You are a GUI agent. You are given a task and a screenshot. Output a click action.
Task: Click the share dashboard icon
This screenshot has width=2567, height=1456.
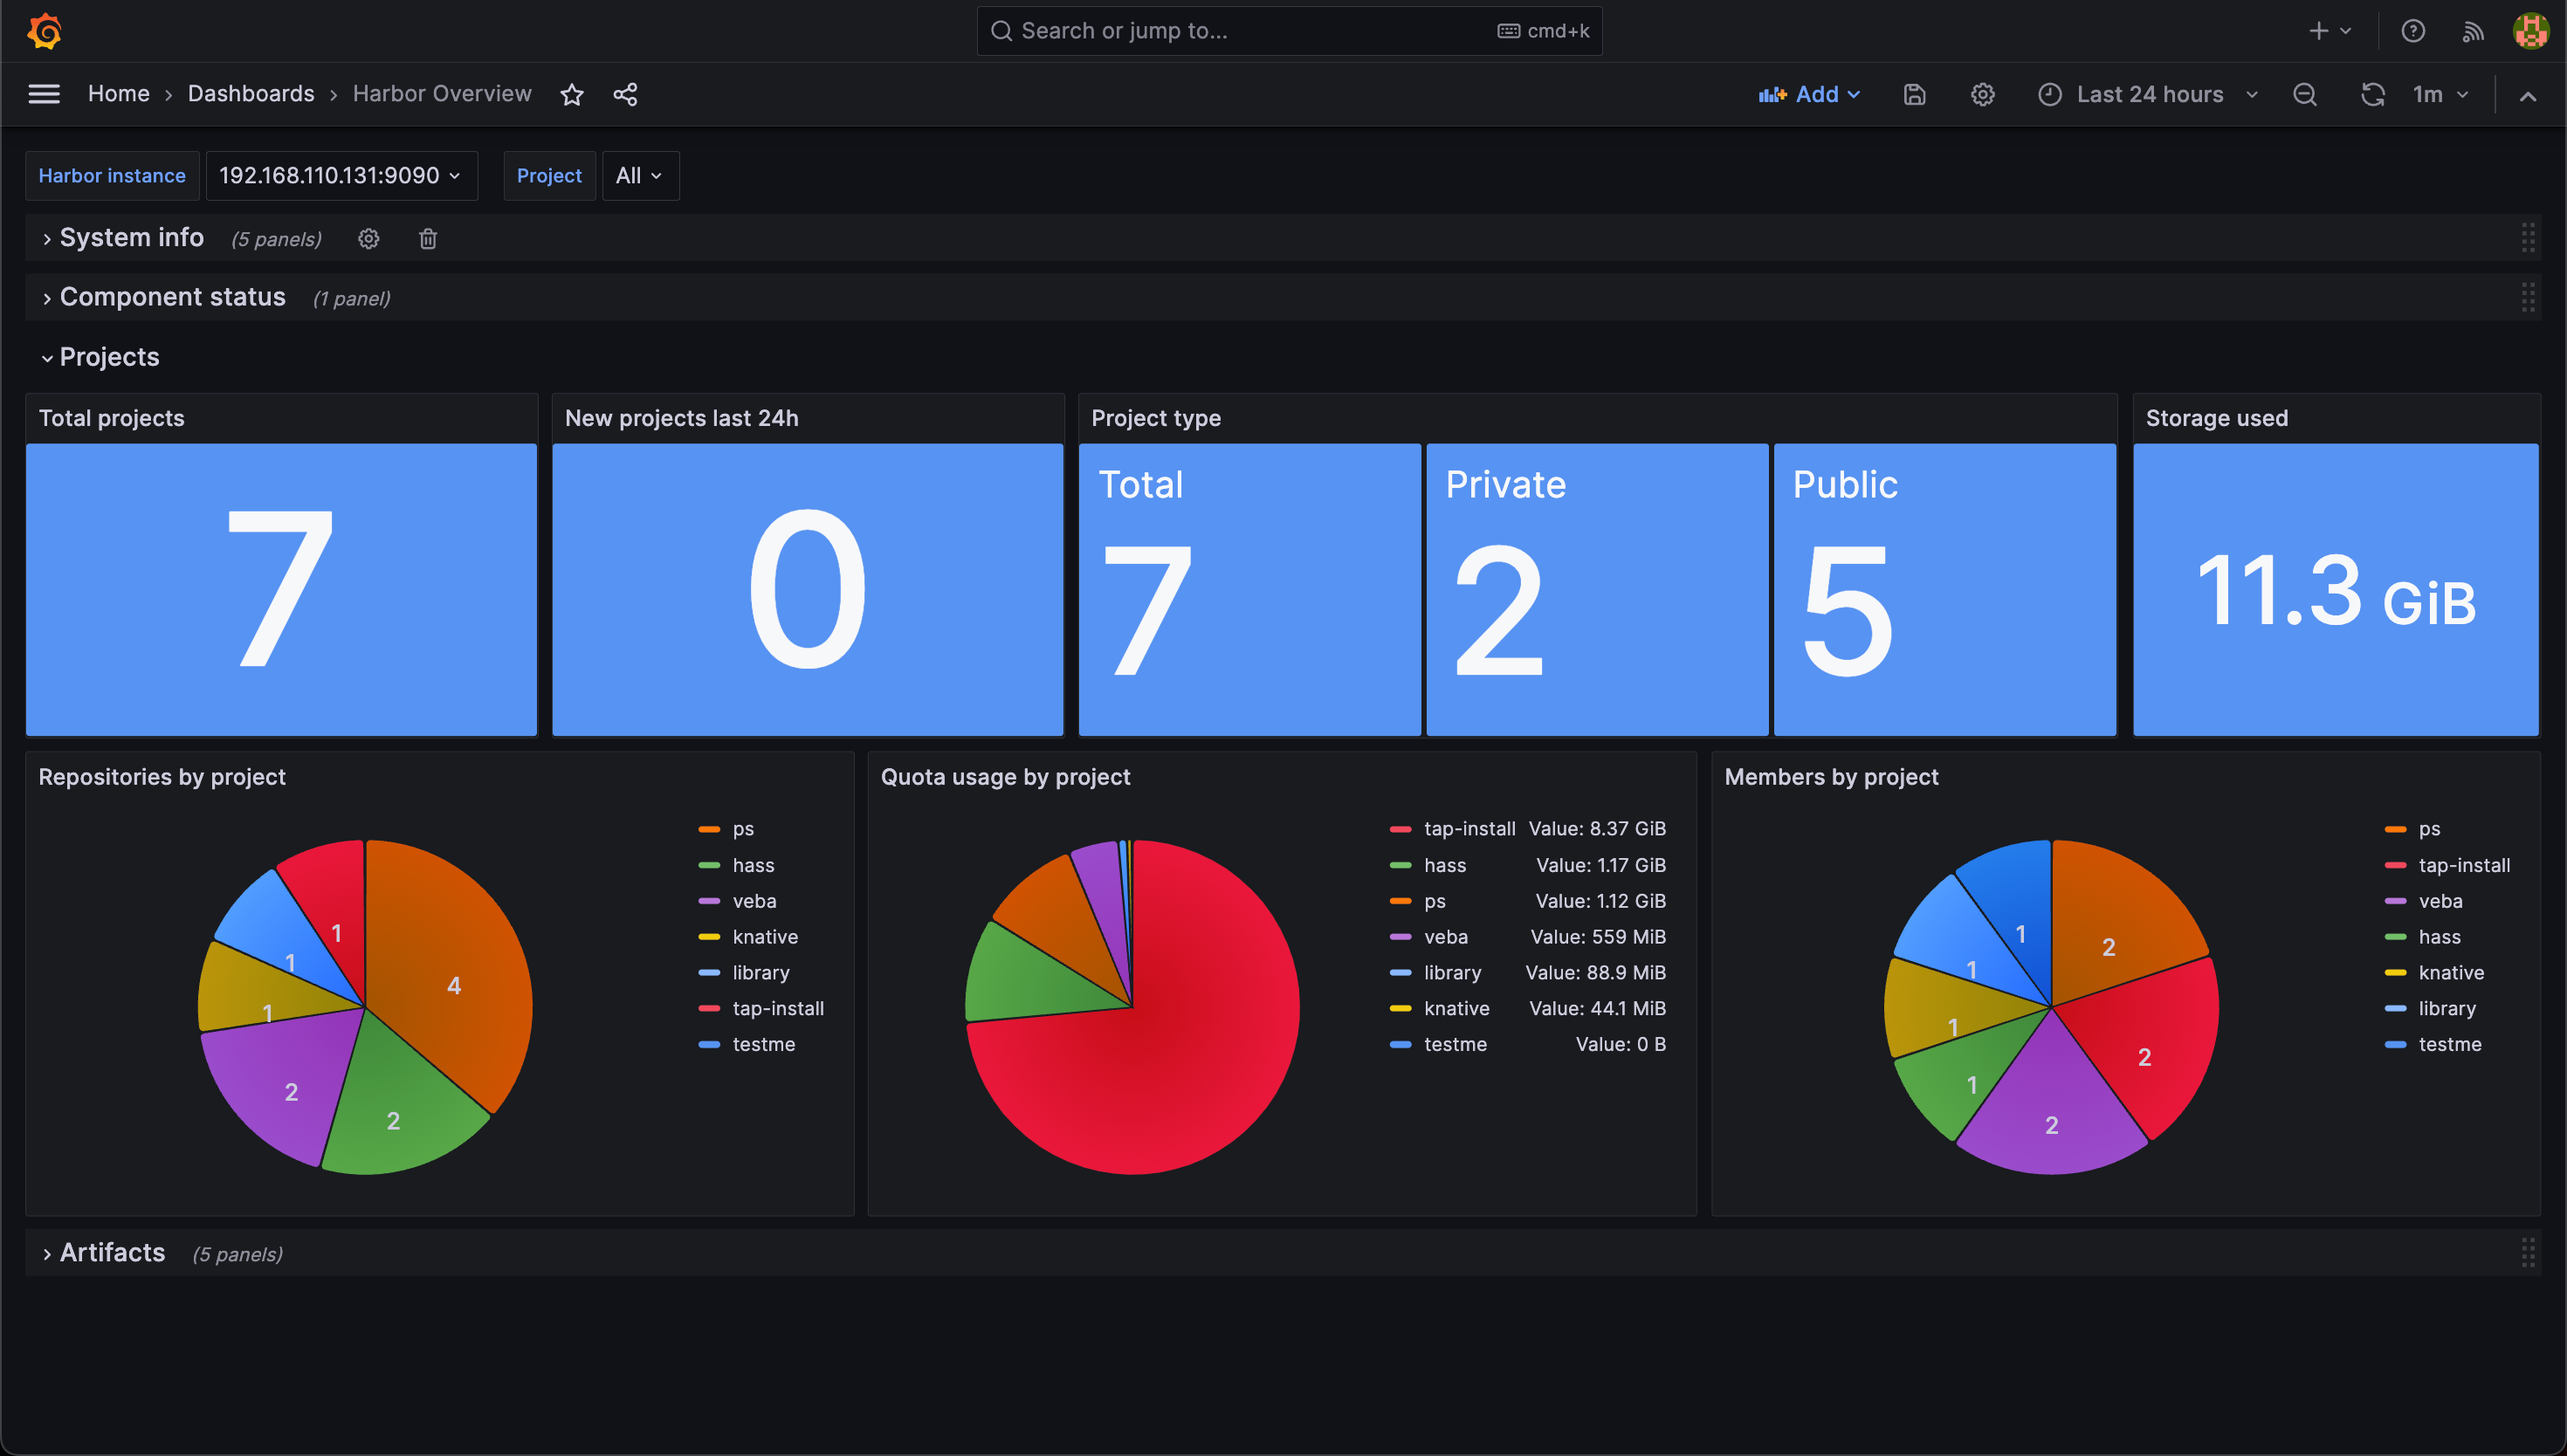pos(625,94)
